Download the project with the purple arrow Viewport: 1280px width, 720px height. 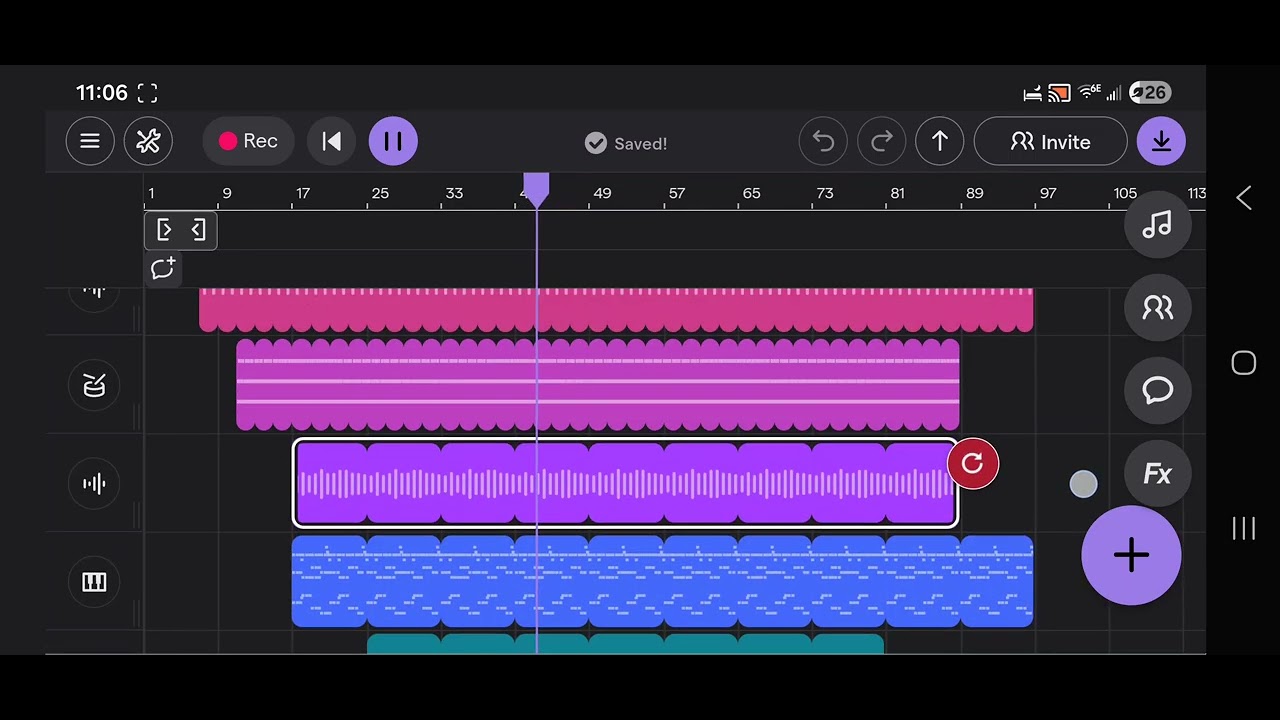1161,142
